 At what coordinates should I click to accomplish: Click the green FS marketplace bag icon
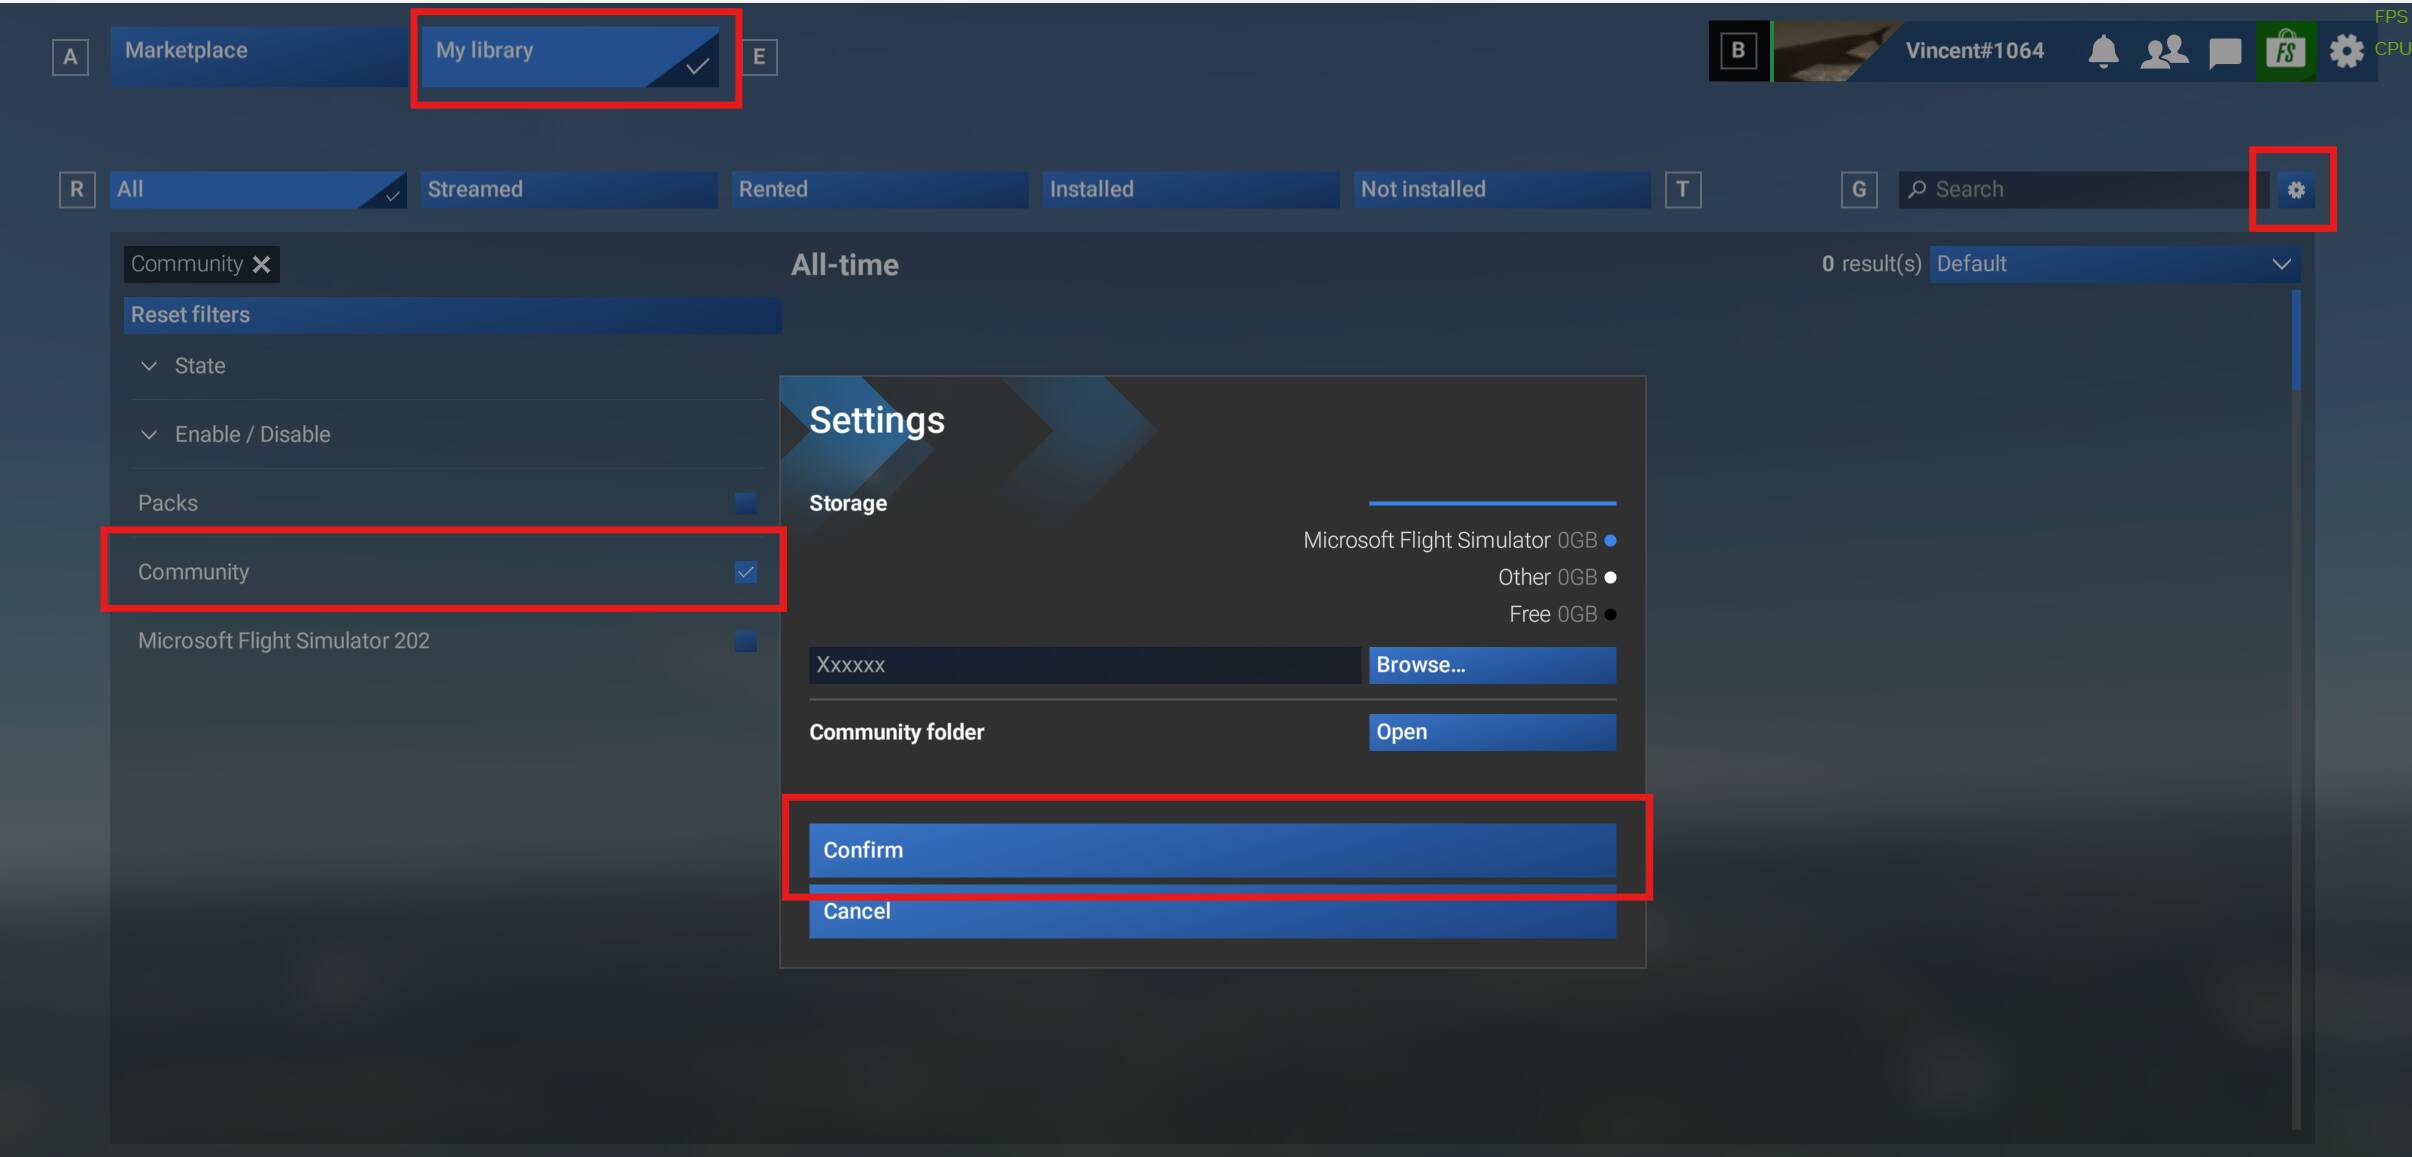[x=2285, y=51]
